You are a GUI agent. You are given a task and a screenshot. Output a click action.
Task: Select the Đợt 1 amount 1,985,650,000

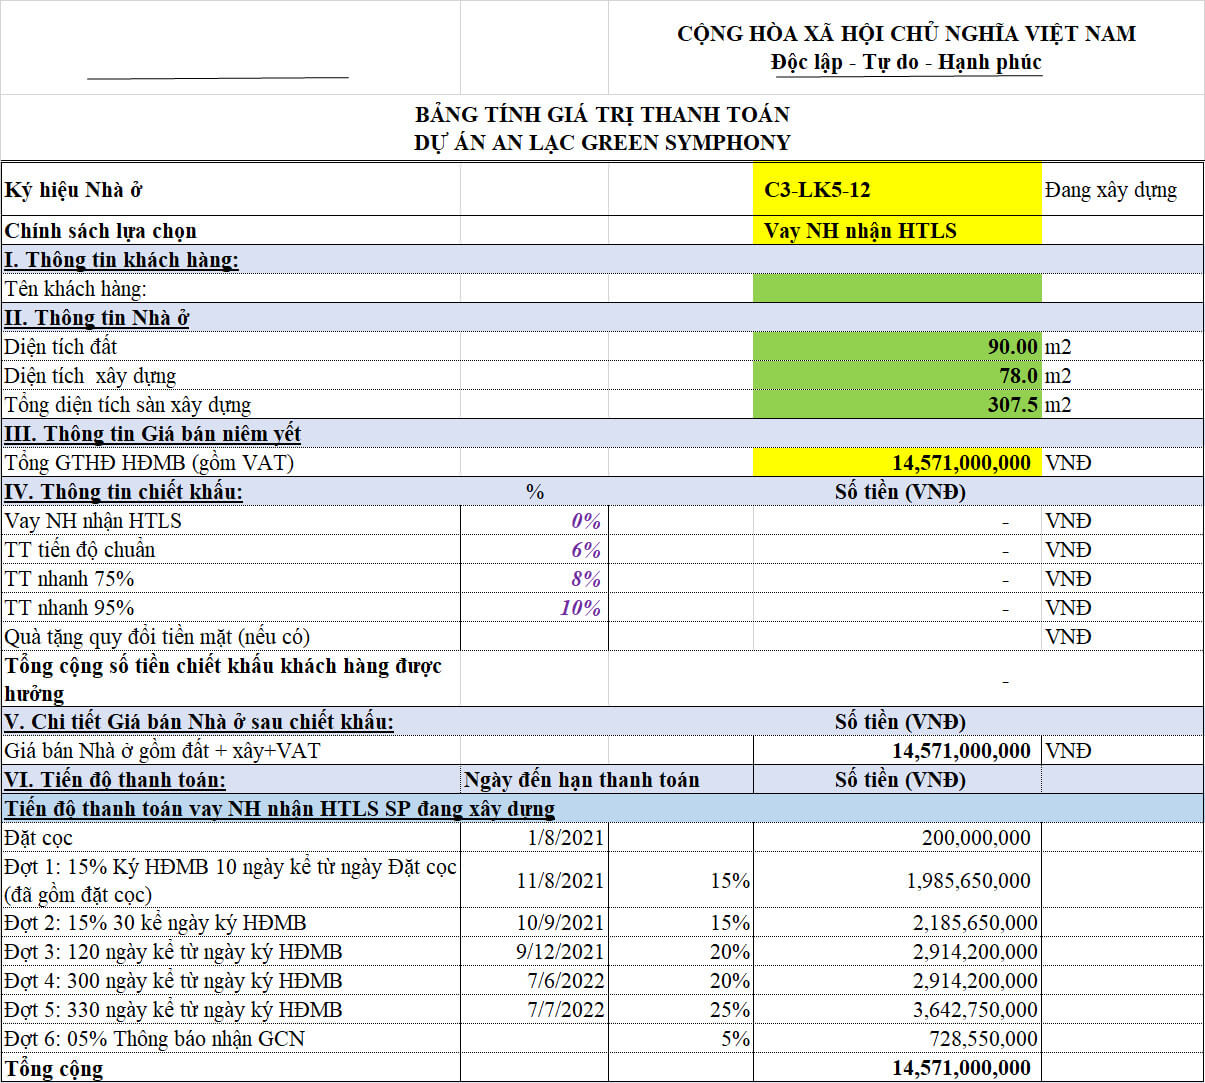(896, 881)
